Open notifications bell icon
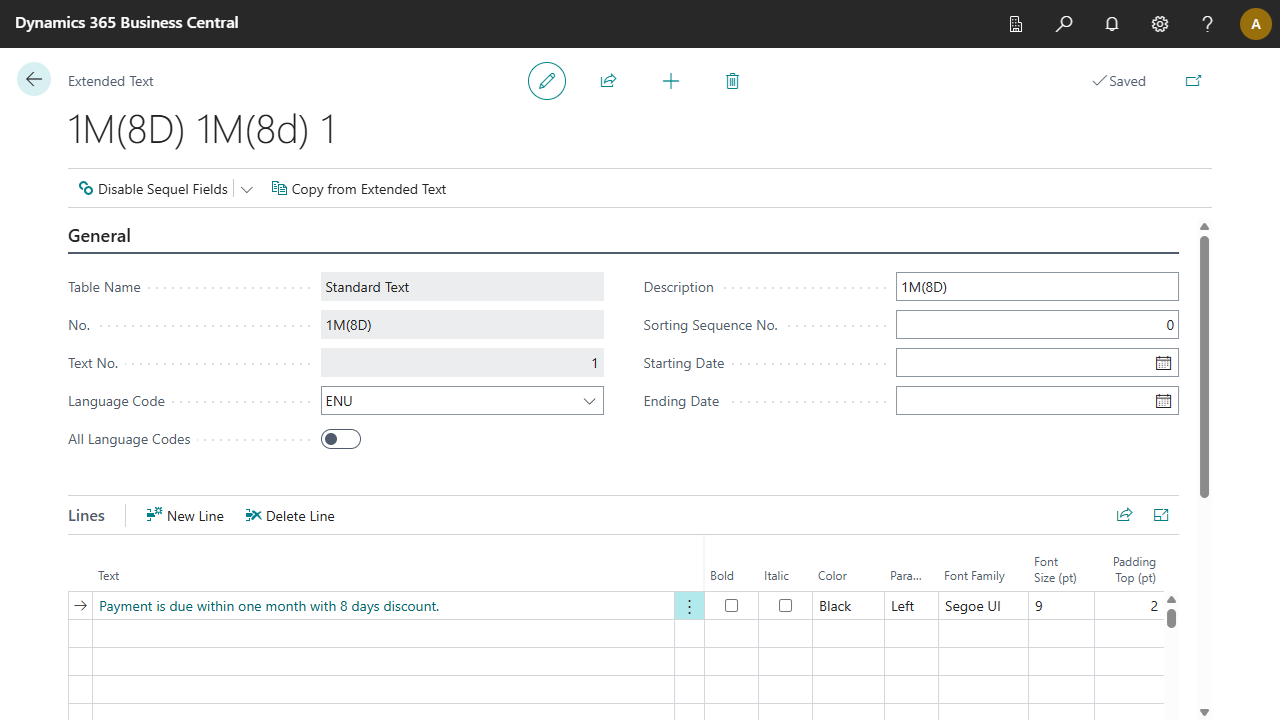Image resolution: width=1280 pixels, height=720 pixels. 1112,24
